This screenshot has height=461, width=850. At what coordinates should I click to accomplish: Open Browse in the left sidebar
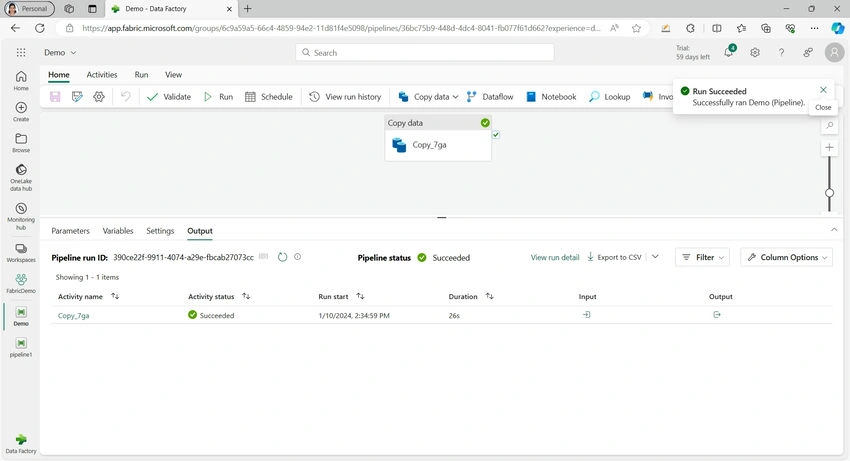coord(21,143)
